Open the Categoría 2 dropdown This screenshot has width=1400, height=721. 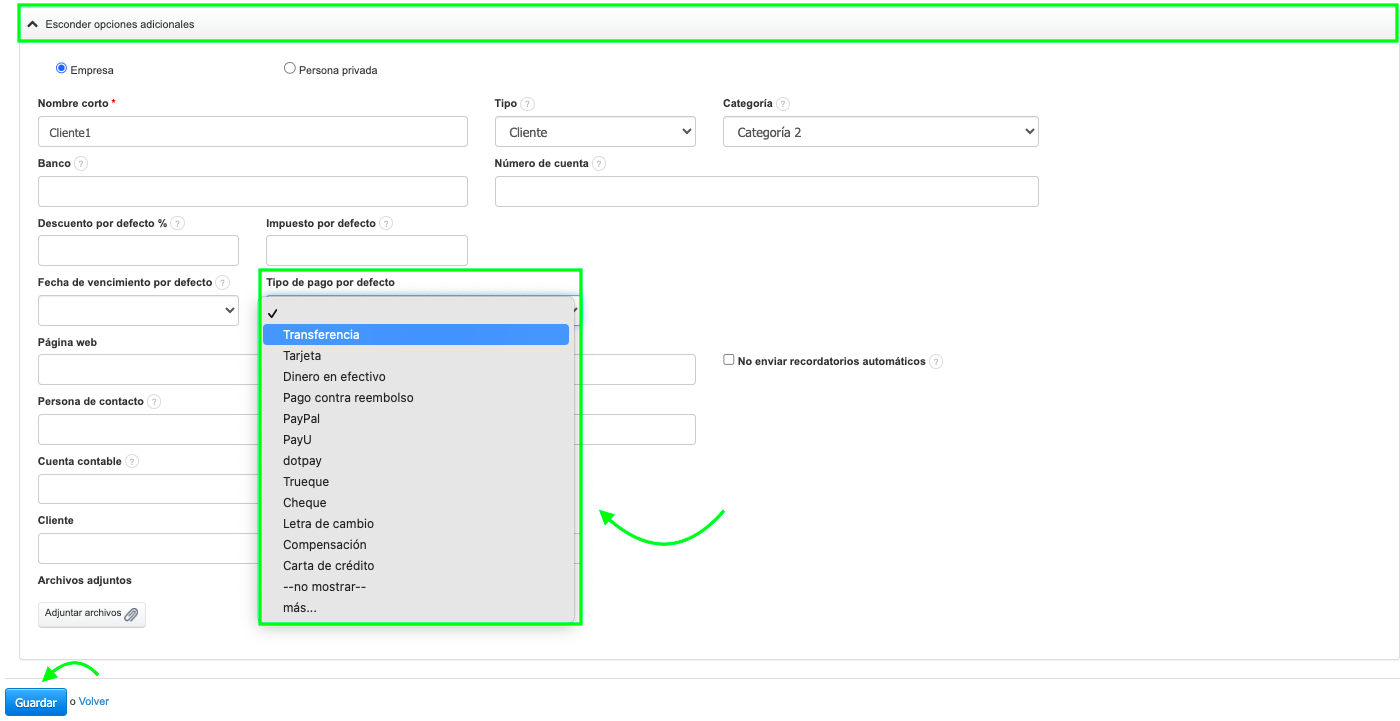pyautogui.click(x=880, y=132)
